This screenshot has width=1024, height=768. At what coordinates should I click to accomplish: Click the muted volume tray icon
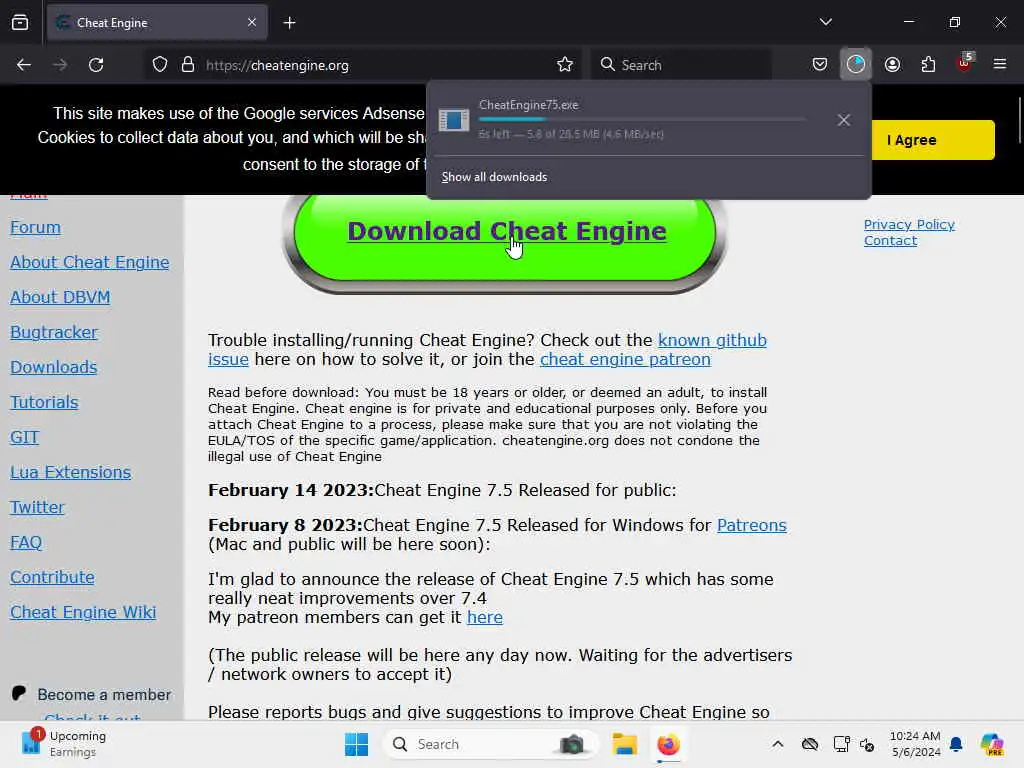pyautogui.click(x=867, y=744)
